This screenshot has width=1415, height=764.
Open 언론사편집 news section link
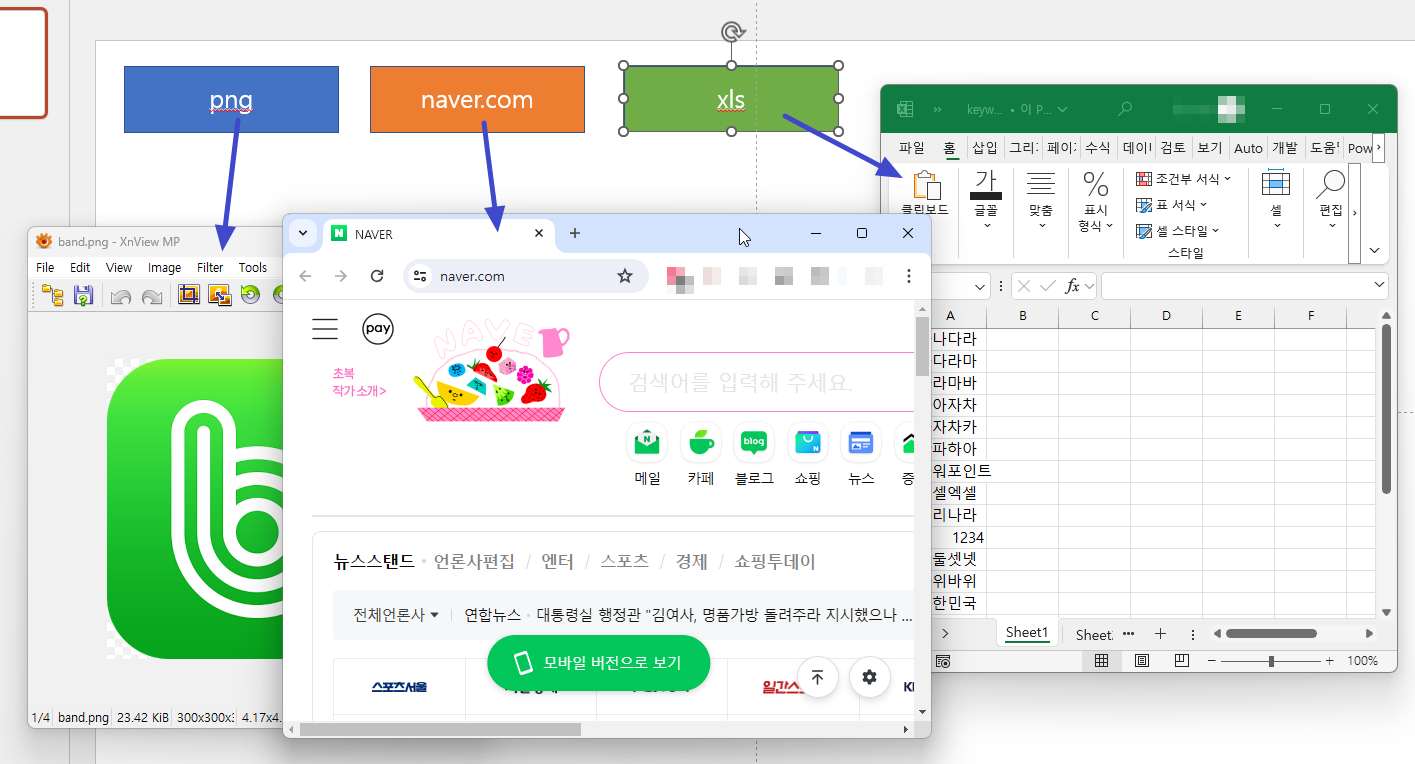474,562
